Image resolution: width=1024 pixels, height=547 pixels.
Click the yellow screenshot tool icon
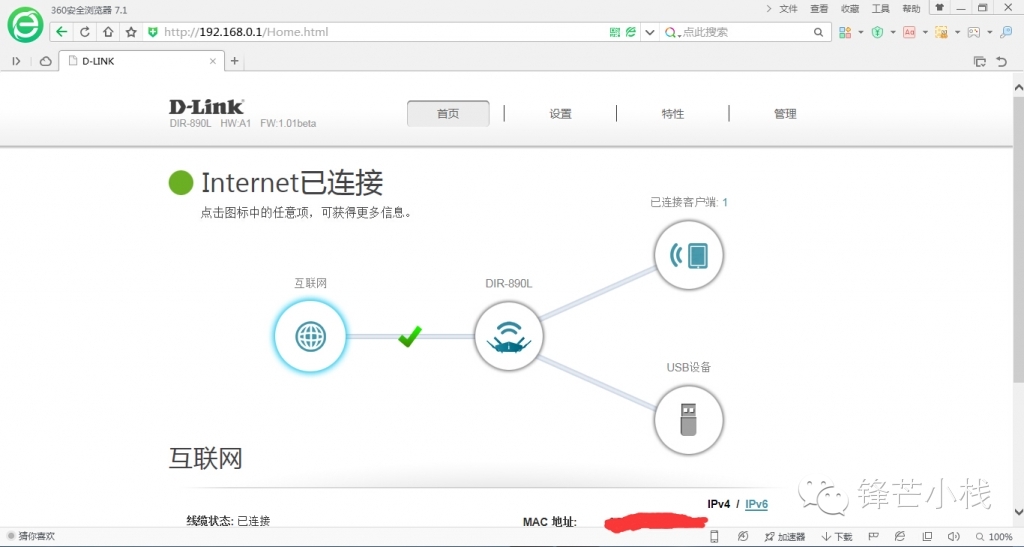(941, 32)
